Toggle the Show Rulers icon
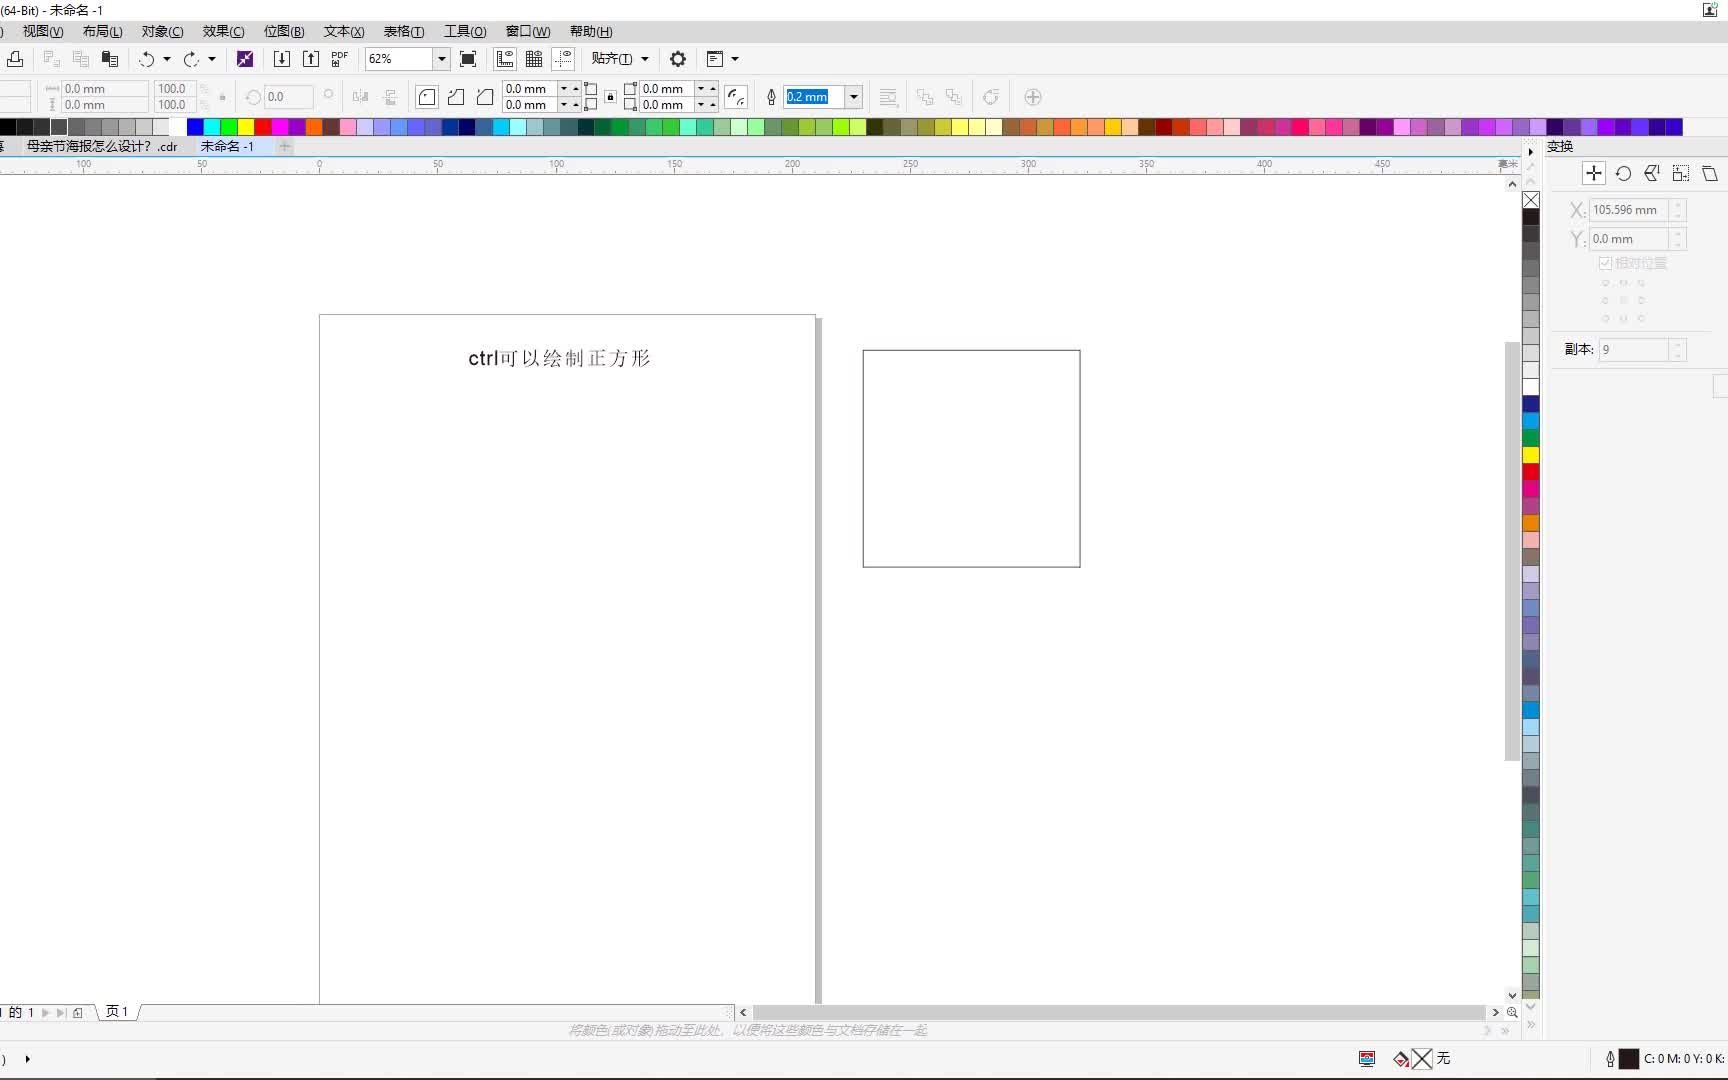 [505, 59]
